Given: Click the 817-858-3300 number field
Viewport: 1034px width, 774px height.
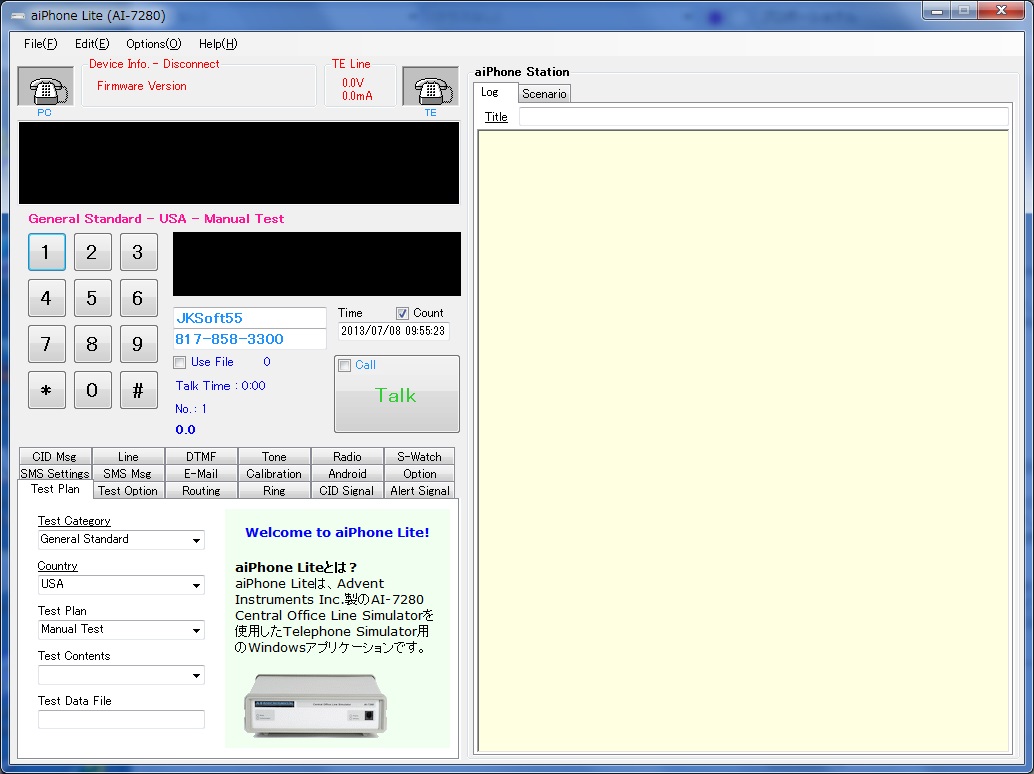Looking at the screenshot, I should click(x=250, y=339).
